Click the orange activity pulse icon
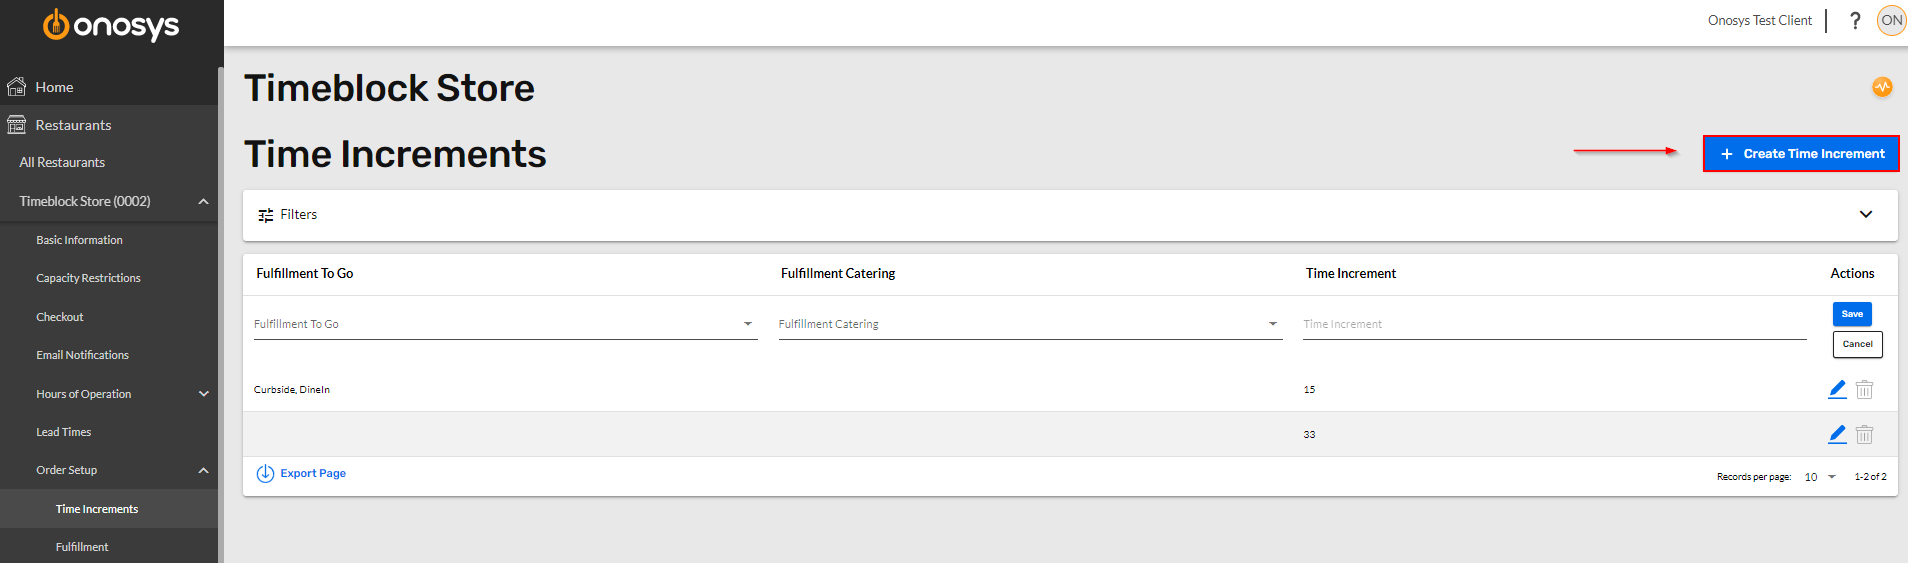Viewport: 1908px width, 563px height. 1882,87
